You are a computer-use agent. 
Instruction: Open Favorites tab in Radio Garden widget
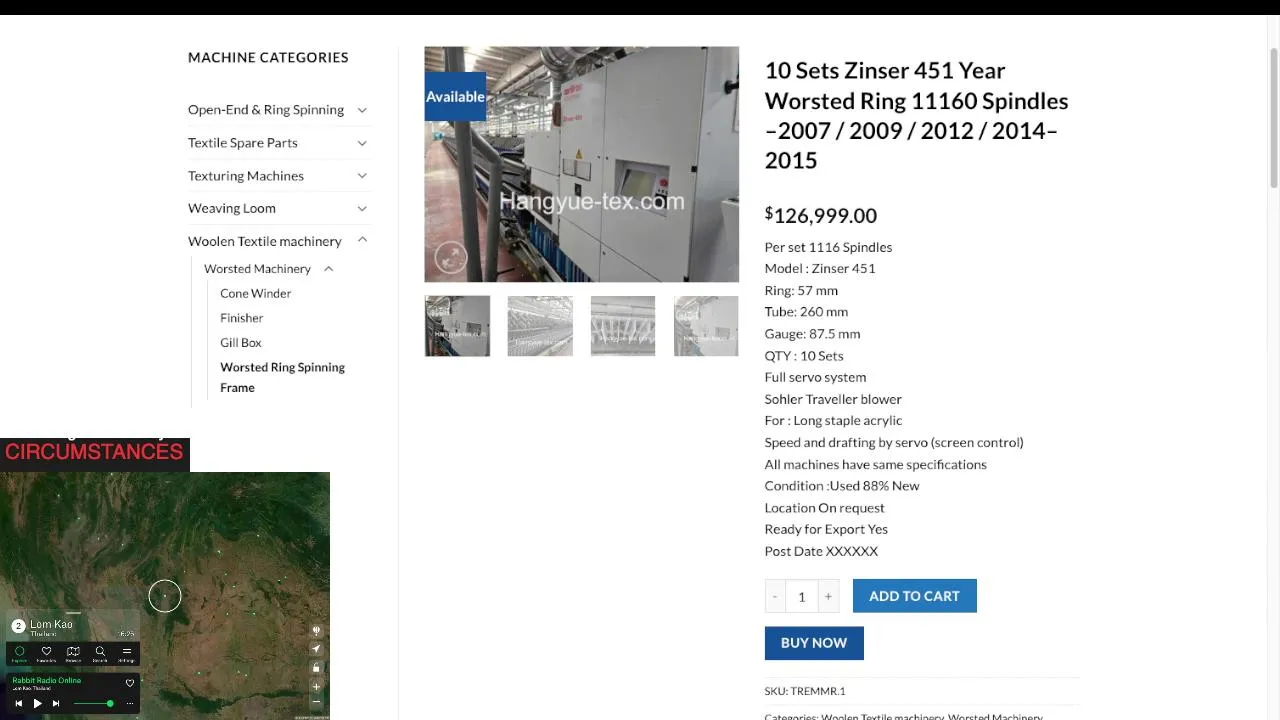coord(46,654)
